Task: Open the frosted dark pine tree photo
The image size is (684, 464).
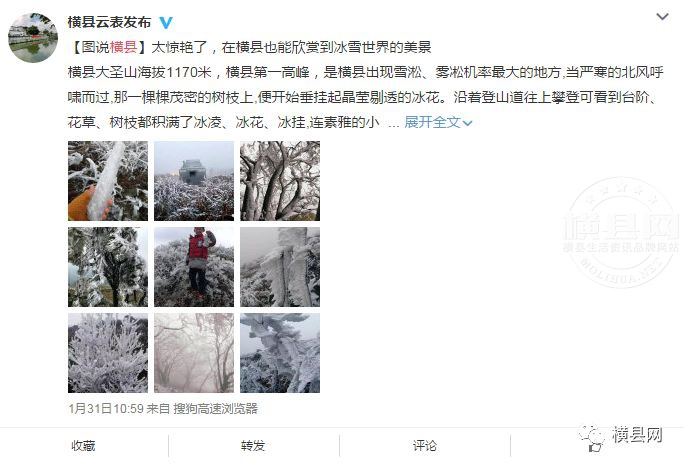Action: [108, 267]
